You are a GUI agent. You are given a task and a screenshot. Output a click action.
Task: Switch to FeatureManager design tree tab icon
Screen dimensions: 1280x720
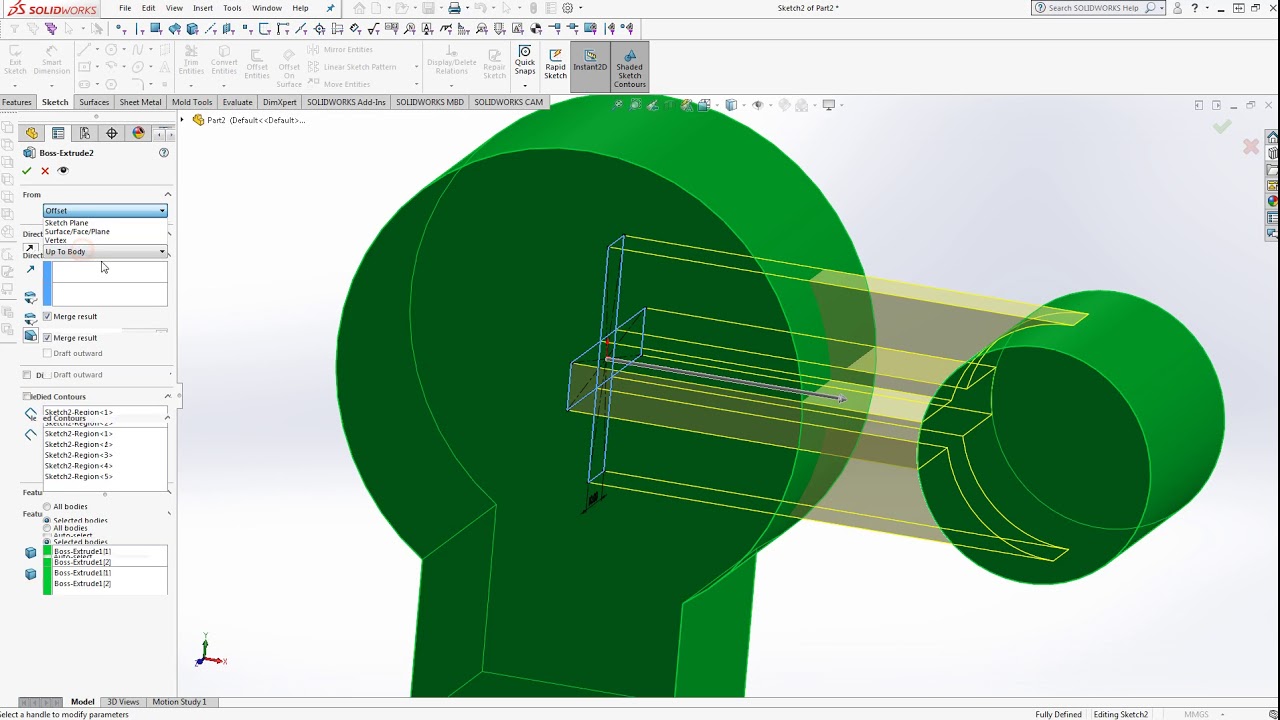coord(32,133)
